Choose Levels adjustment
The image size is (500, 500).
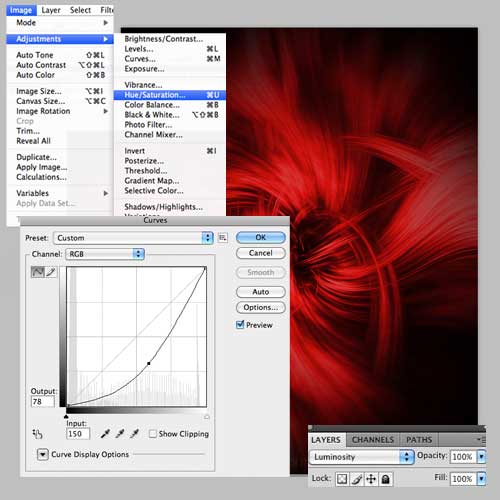(x=170, y=49)
